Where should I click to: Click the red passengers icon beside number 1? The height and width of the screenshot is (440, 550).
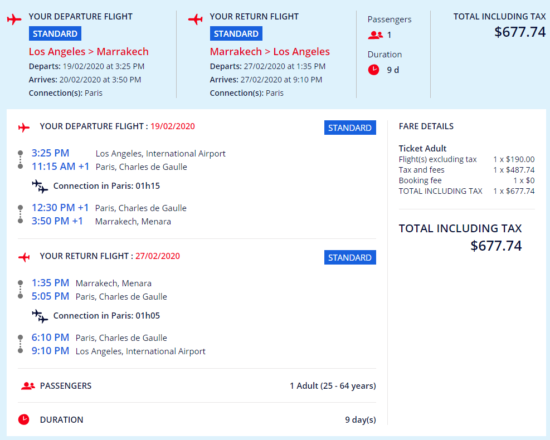click(375, 35)
